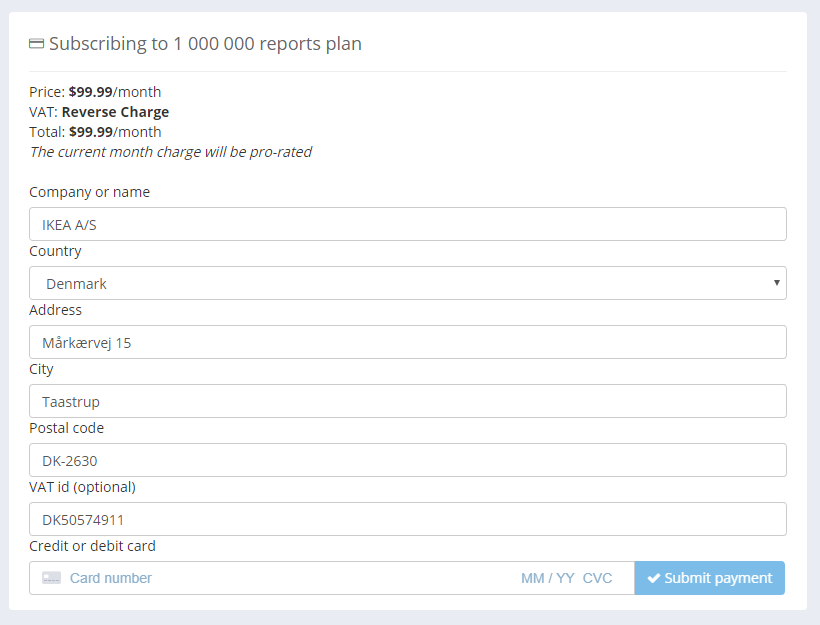The height and width of the screenshot is (625, 820).
Task: Click the 'VAT id (optional)' label
Action: coord(82,487)
